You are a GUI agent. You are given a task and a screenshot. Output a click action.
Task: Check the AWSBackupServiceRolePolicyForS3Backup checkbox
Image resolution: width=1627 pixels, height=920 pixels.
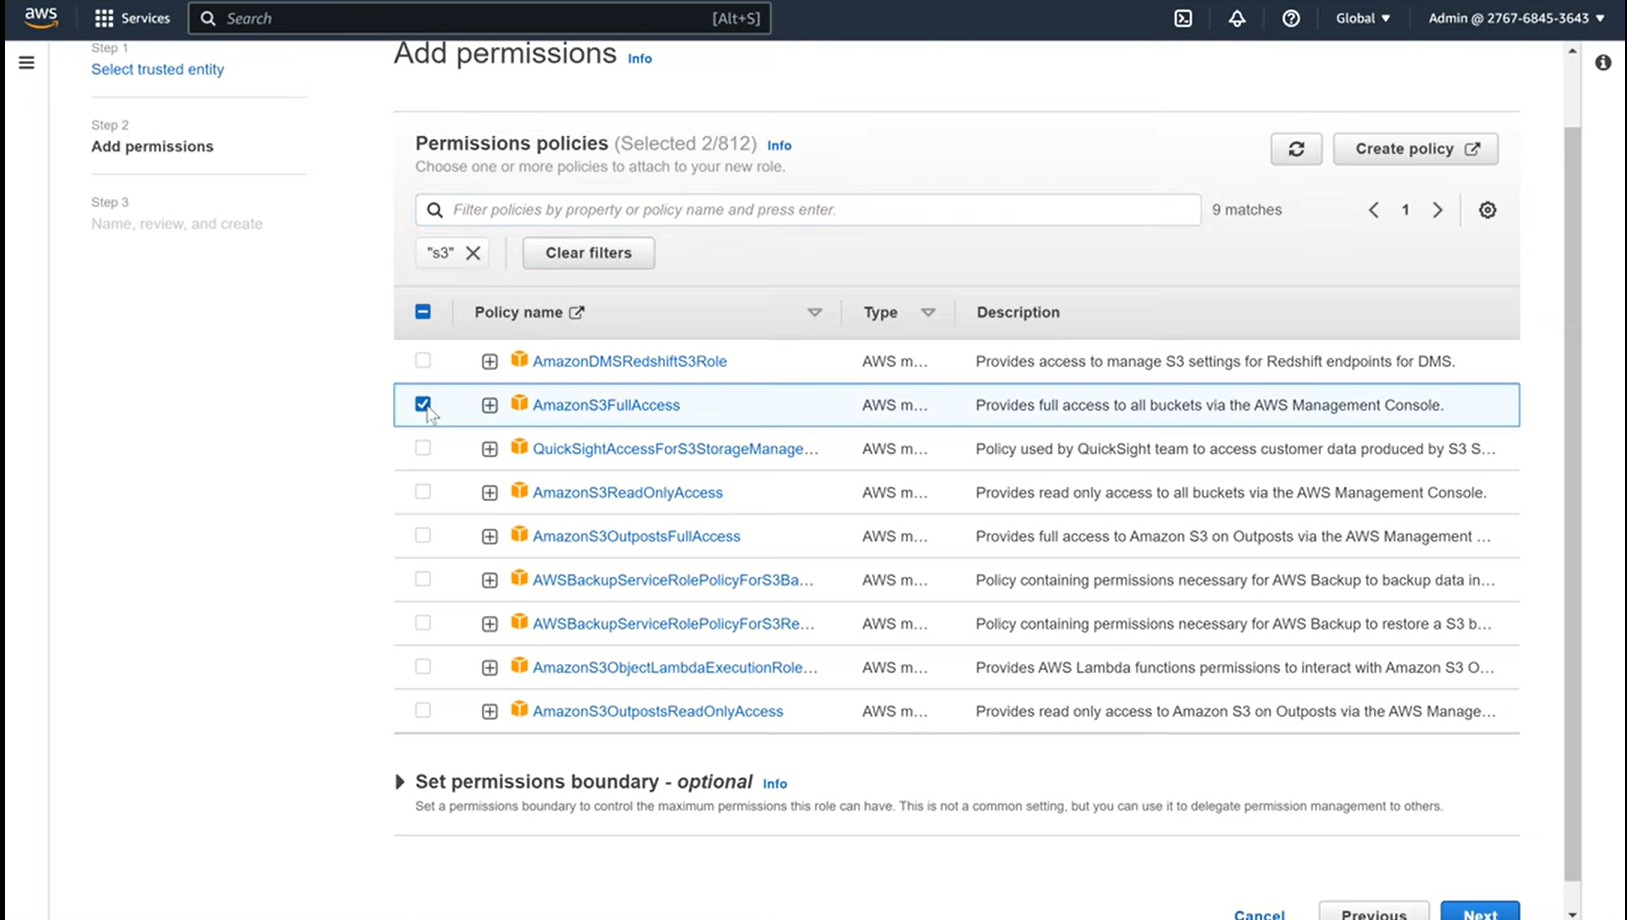(x=423, y=579)
